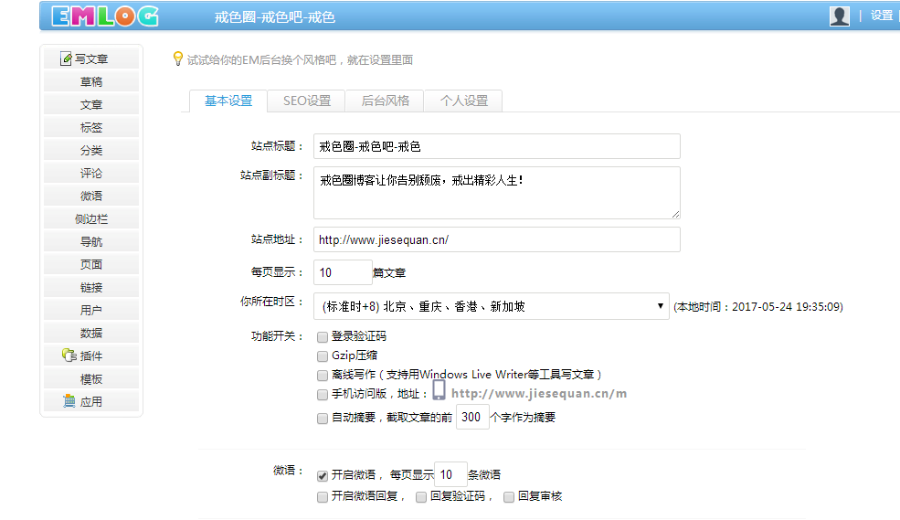
Task: Open mobile site URL link
Action: pos(539,393)
